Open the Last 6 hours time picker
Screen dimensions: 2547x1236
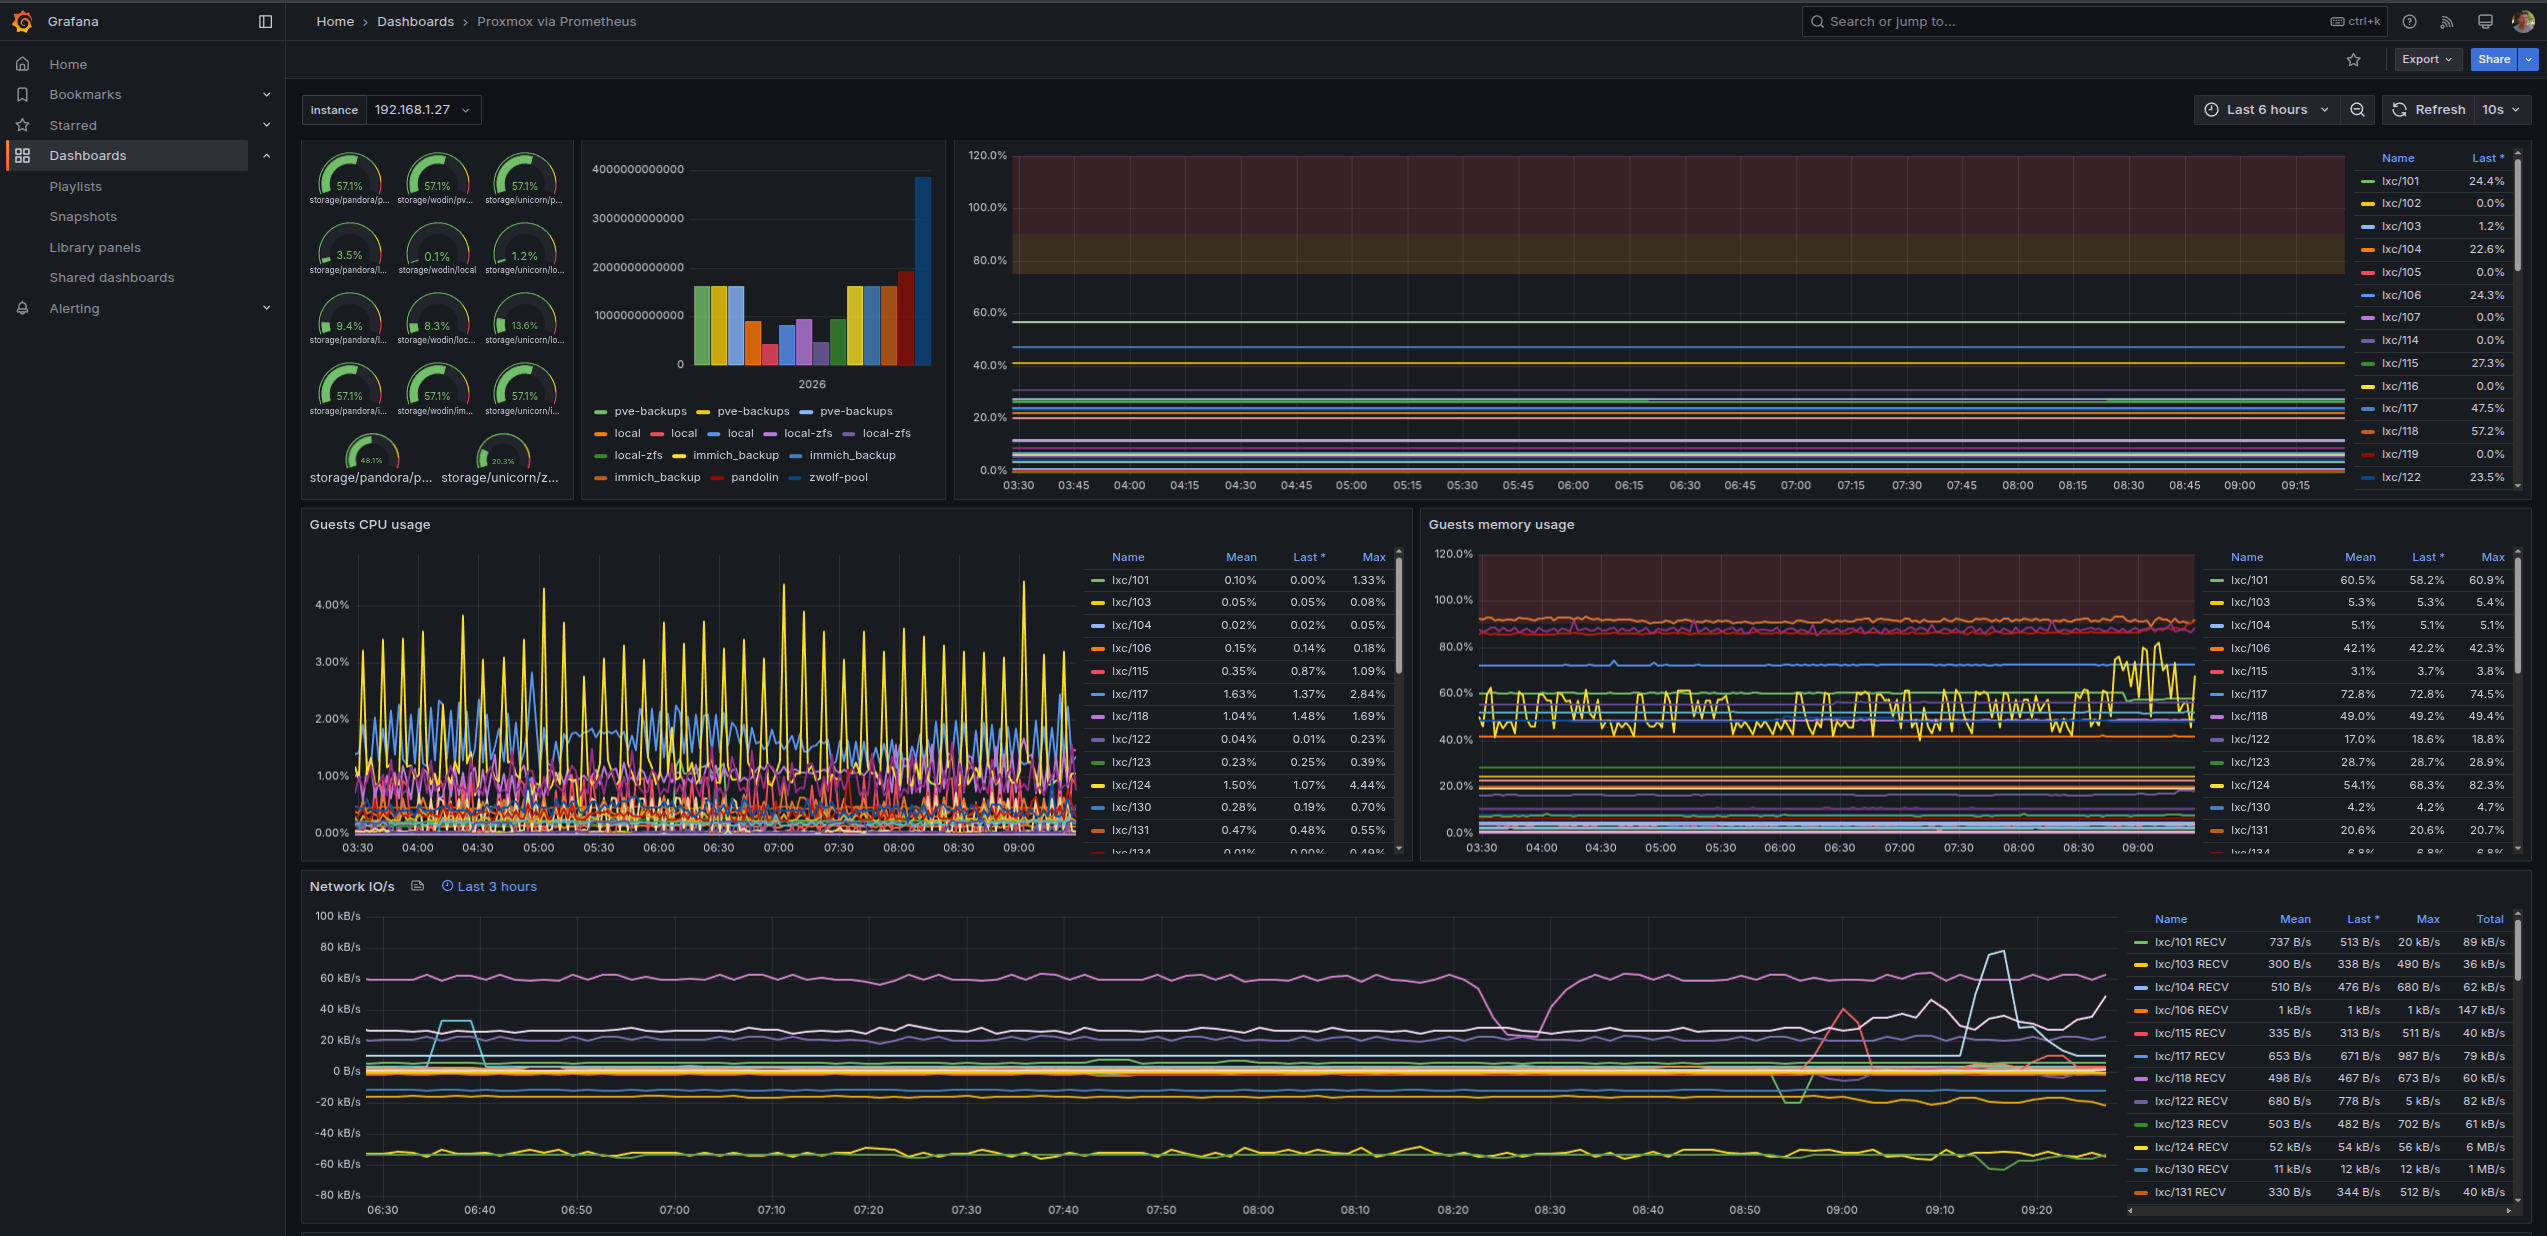pos(2266,110)
